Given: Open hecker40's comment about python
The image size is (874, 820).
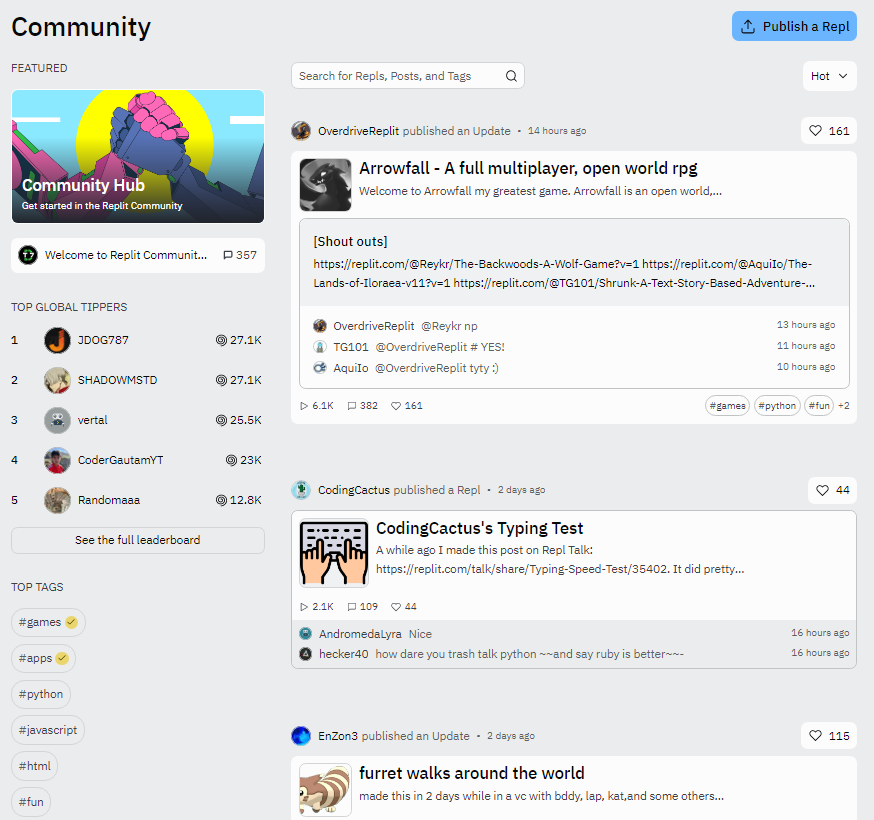Looking at the screenshot, I should coord(574,654).
